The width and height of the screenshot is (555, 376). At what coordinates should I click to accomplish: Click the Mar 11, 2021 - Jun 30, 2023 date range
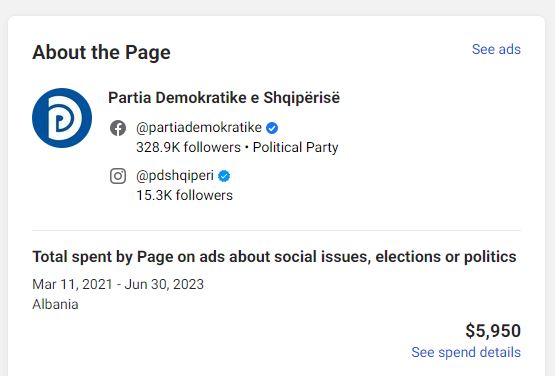tap(118, 284)
